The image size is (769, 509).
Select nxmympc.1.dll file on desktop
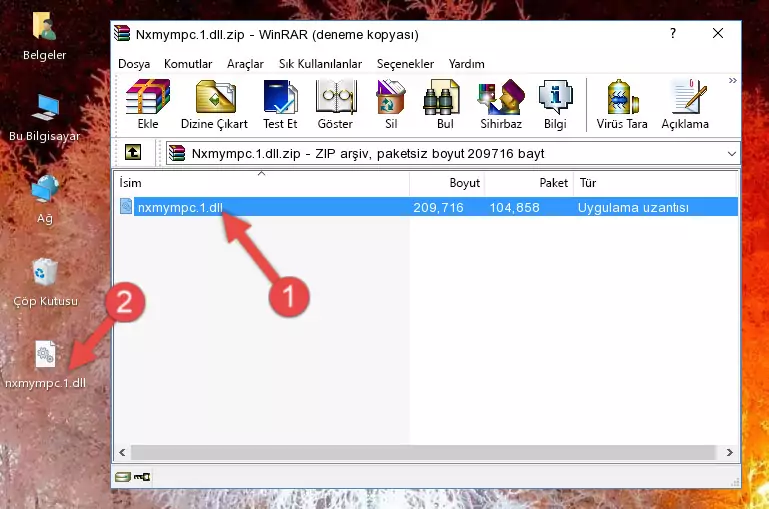click(45, 365)
